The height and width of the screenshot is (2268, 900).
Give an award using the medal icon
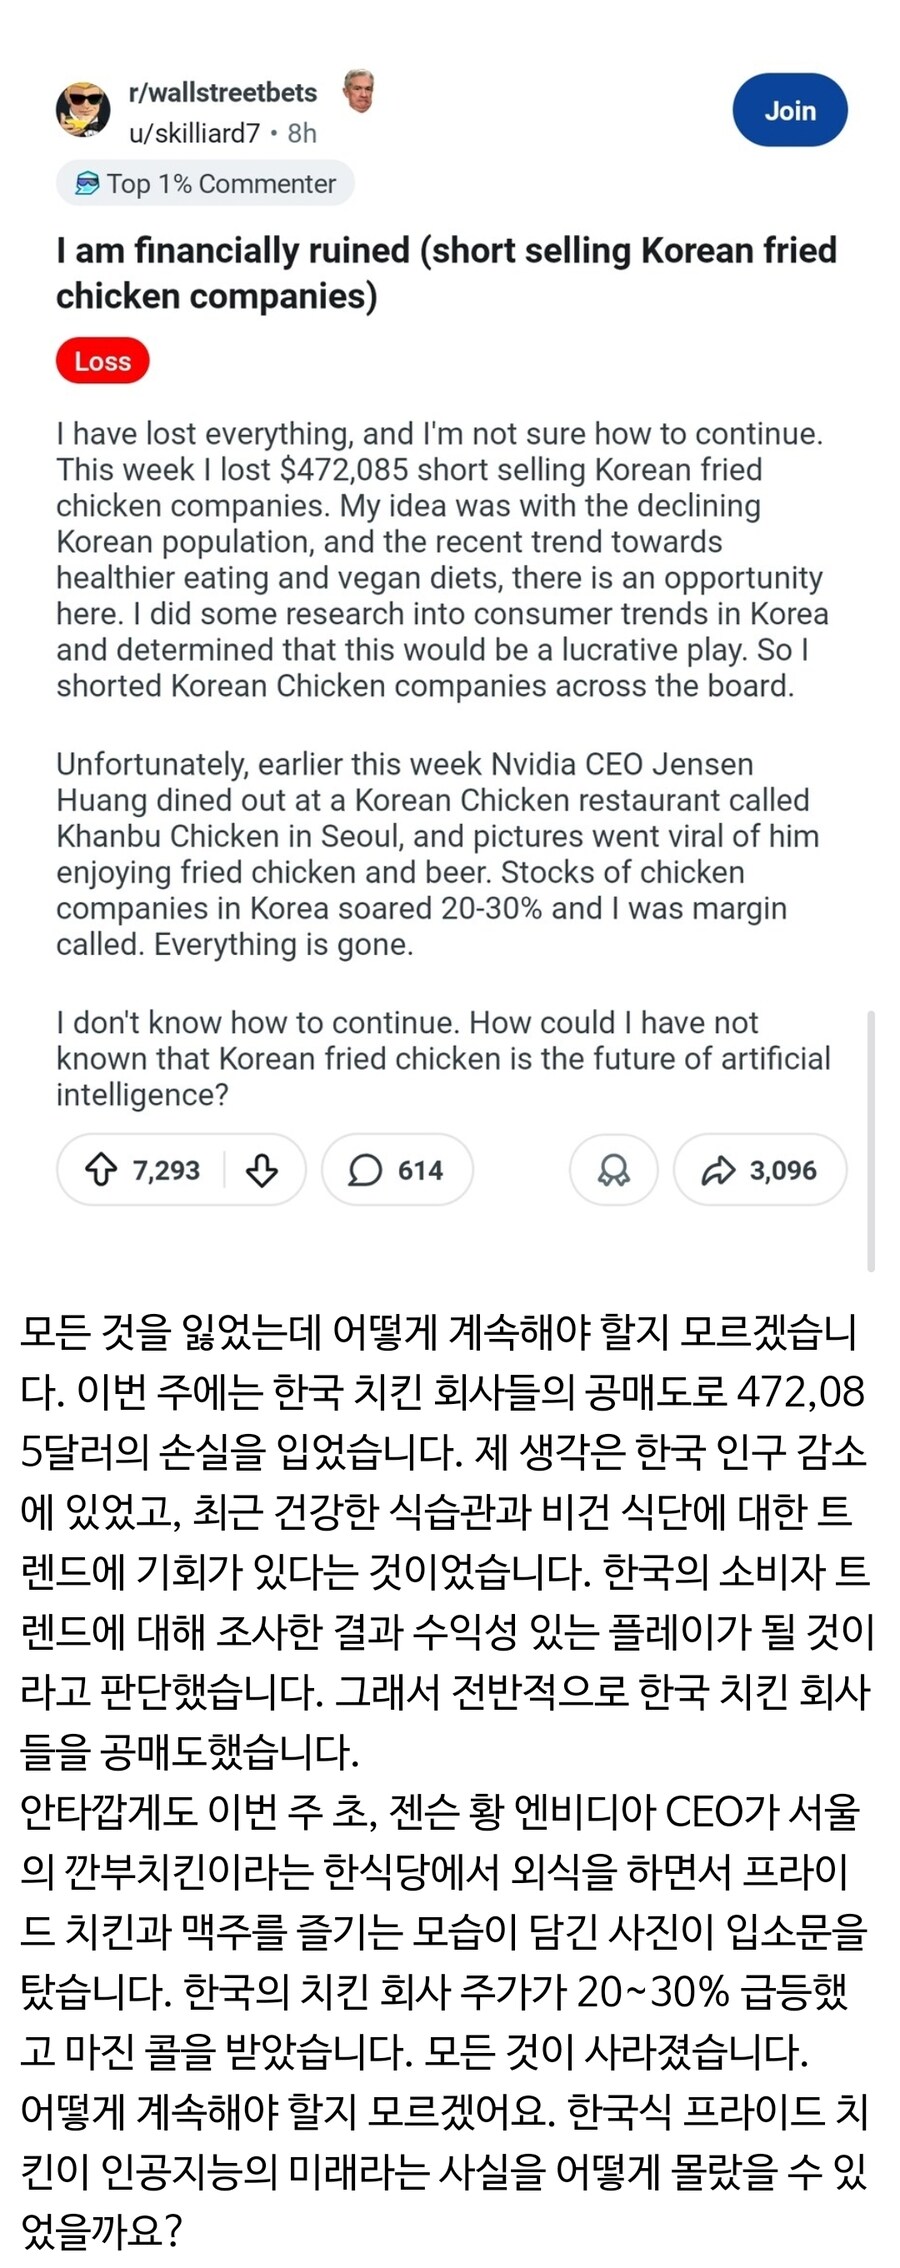coord(613,1169)
